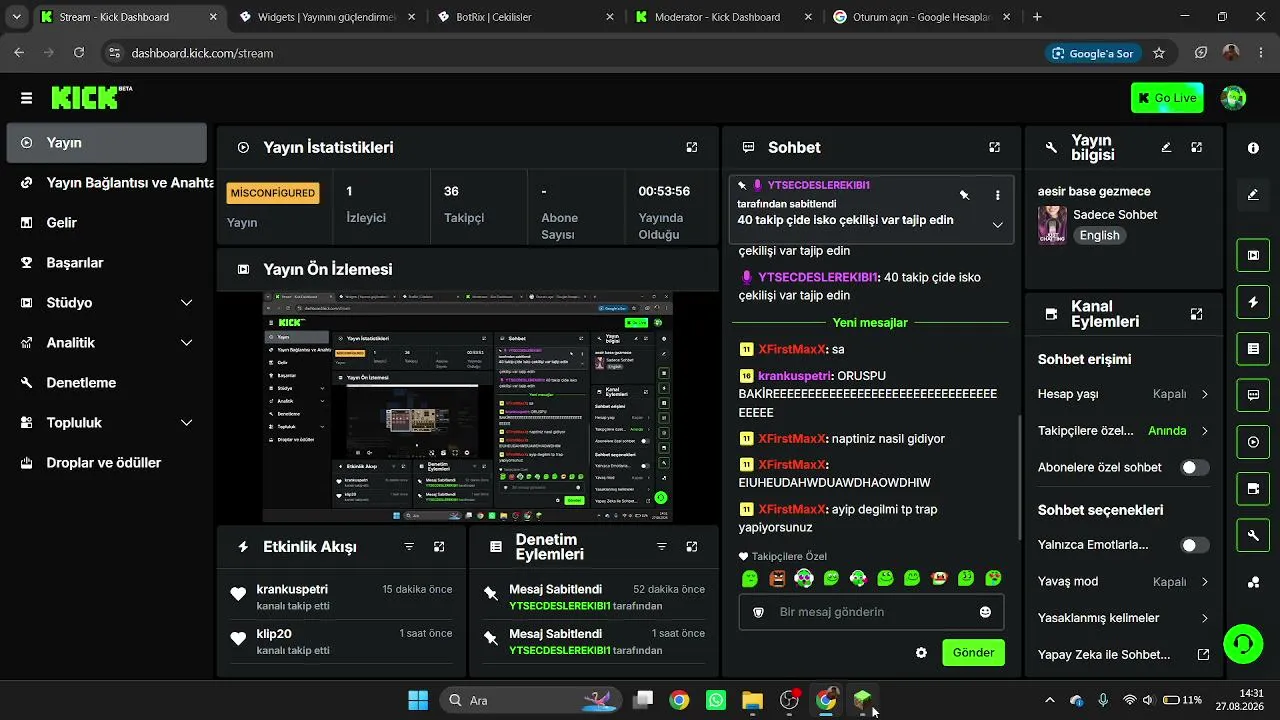The width and height of the screenshot is (1280, 720).
Task: Open the Windows Start menu
Action: point(418,700)
